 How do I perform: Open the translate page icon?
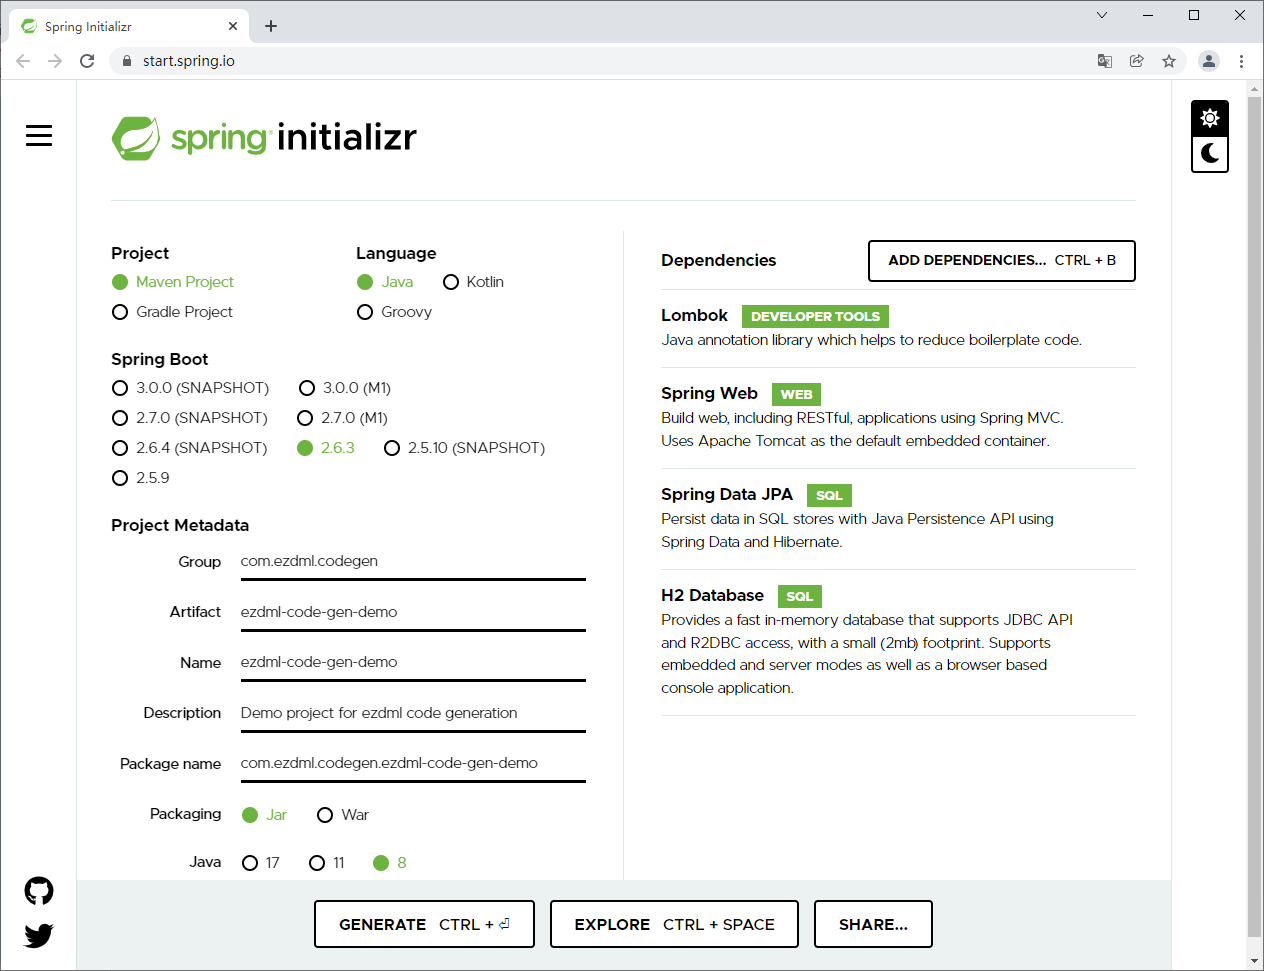click(x=1105, y=61)
